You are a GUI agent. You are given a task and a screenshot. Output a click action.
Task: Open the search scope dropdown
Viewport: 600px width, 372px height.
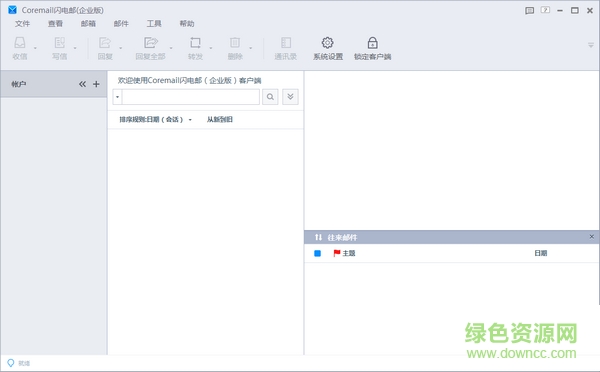[117, 97]
